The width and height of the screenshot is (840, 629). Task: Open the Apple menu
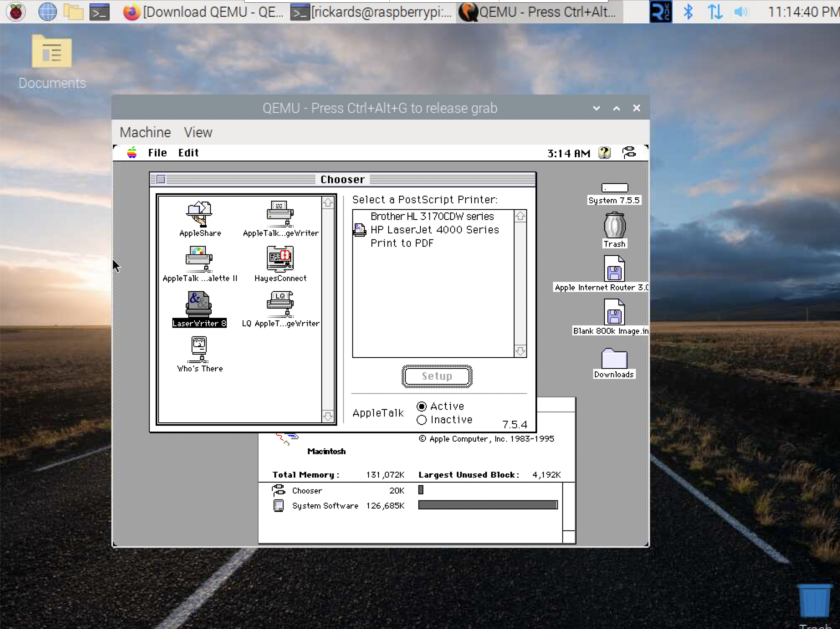131,153
